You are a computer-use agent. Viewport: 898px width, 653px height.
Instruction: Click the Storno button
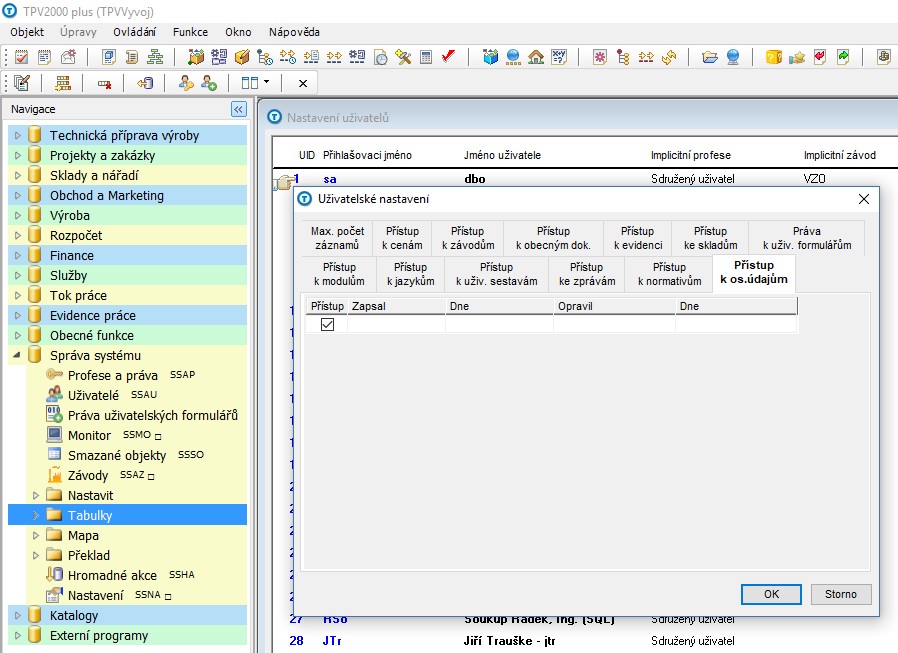[x=840, y=594]
